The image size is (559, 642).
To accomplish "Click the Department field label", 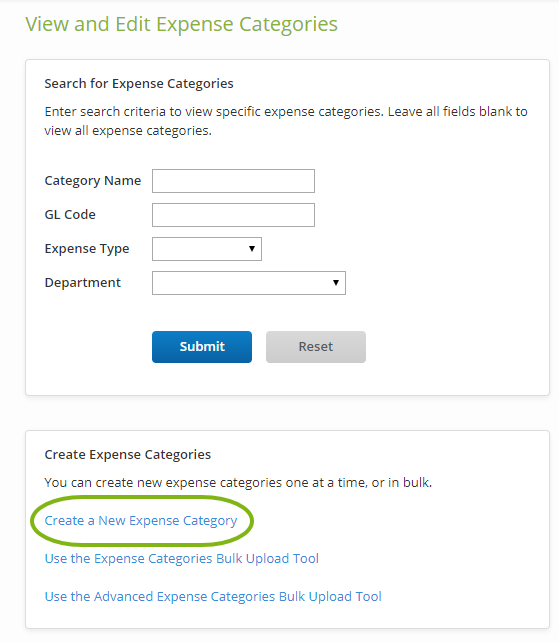I will coord(83,283).
